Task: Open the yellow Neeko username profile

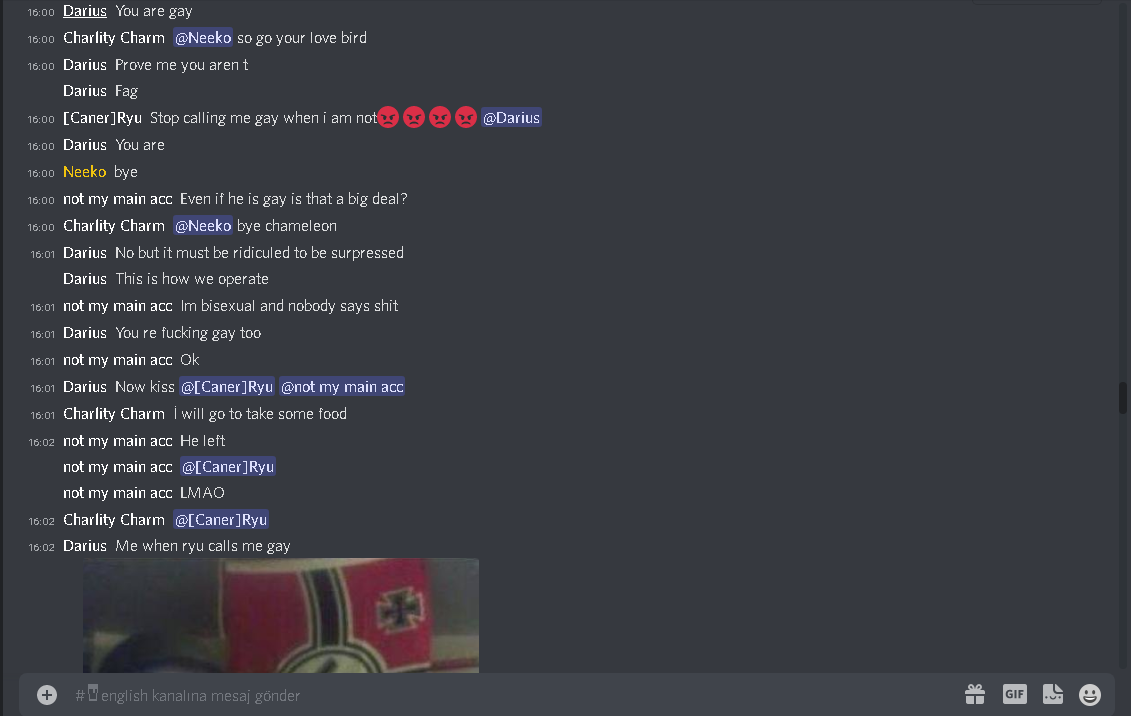Action: click(84, 172)
